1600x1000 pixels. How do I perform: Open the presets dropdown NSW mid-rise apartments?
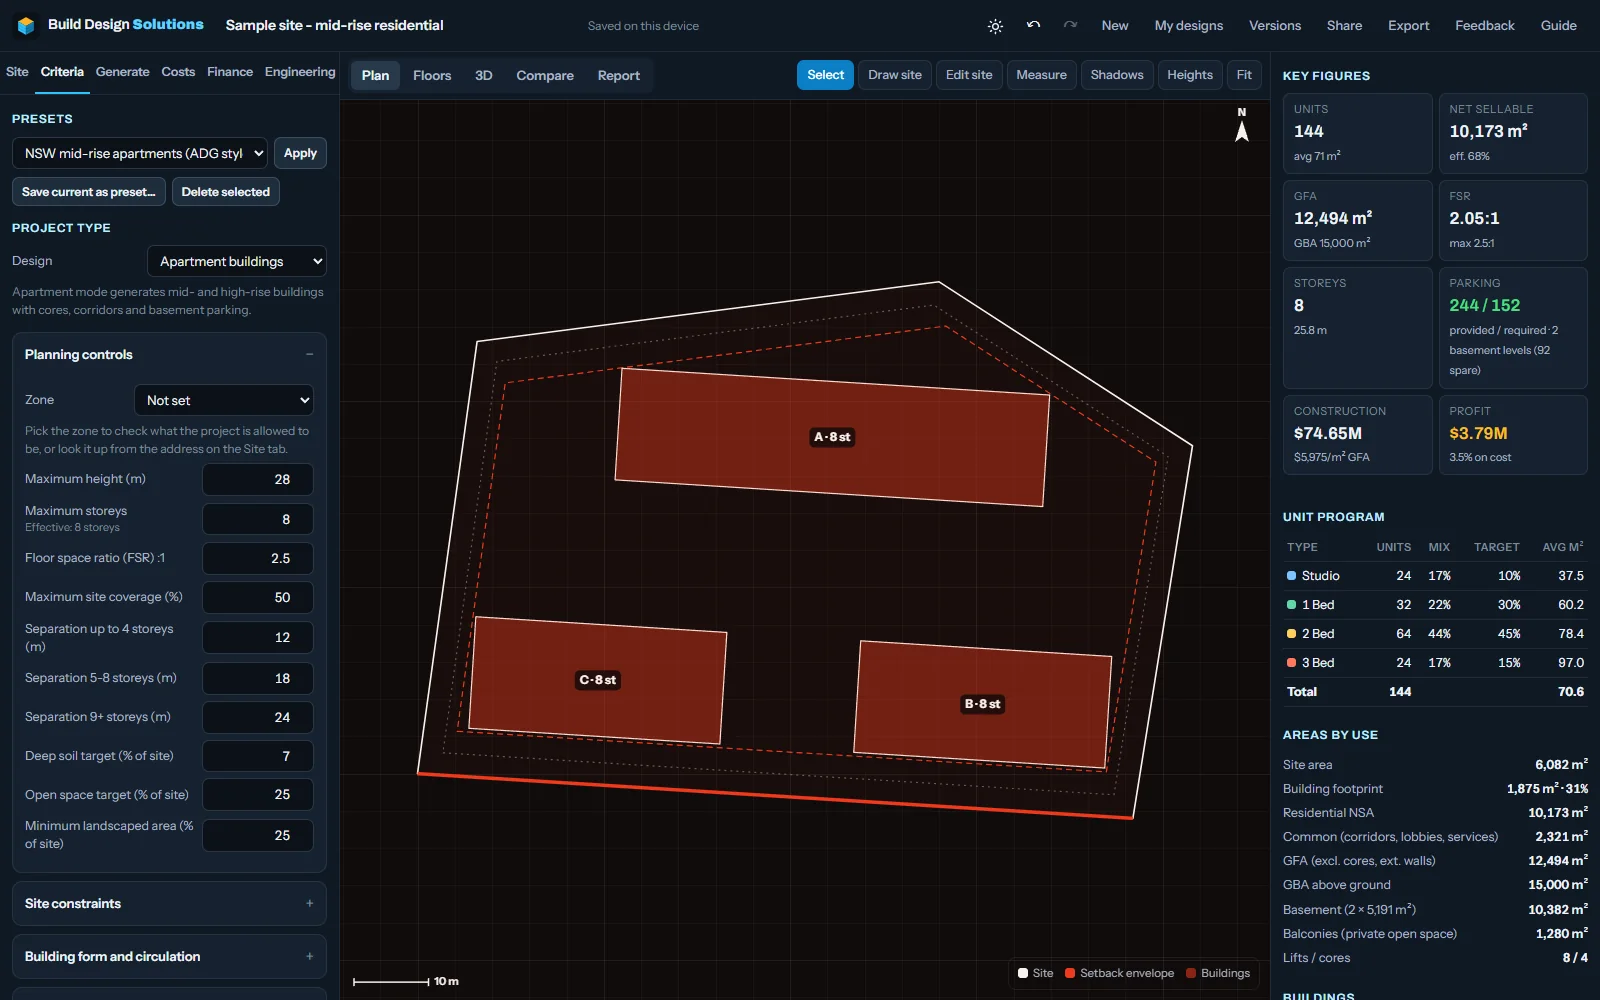pos(140,153)
